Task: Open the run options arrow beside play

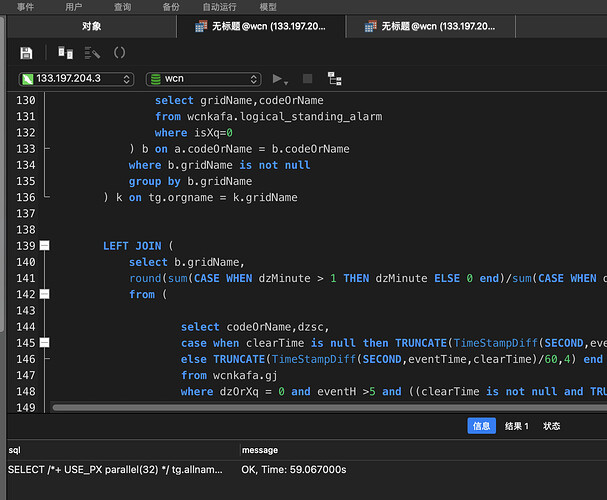Action: (x=286, y=83)
